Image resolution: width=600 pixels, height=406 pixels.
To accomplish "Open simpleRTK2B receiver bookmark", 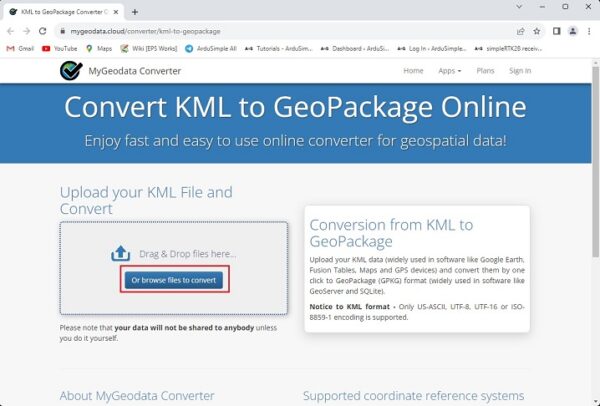I will click(509, 49).
